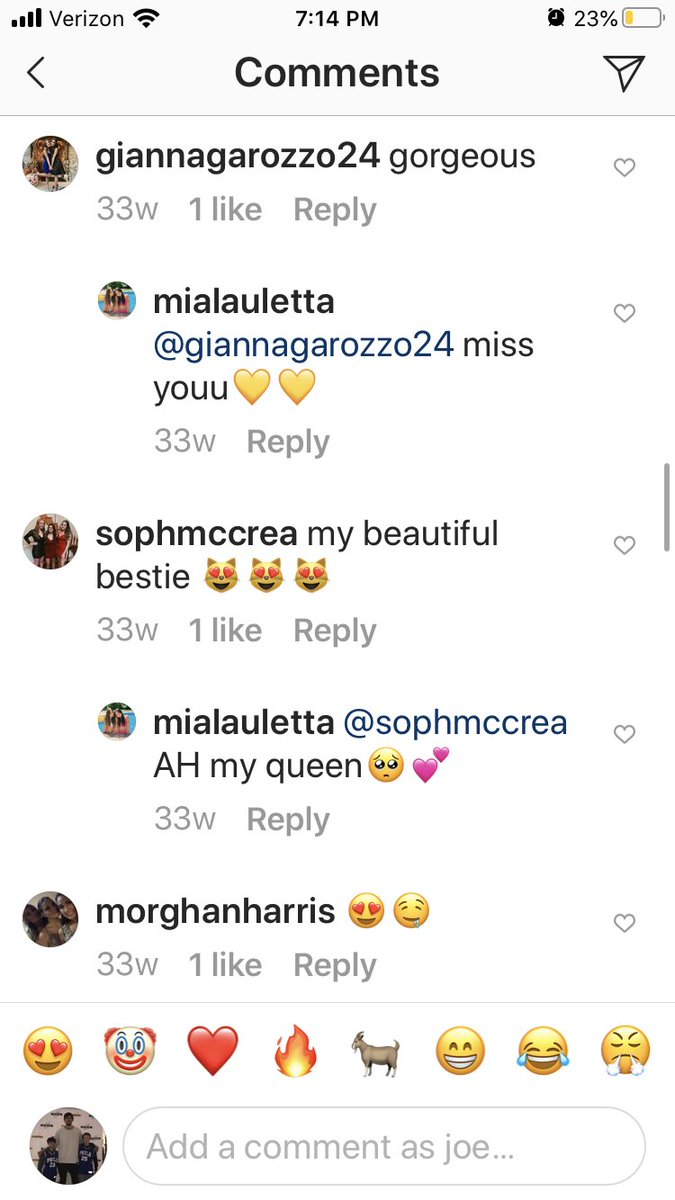
Task: Insert the heart-eyes emoji quick reaction
Action: [47, 1052]
